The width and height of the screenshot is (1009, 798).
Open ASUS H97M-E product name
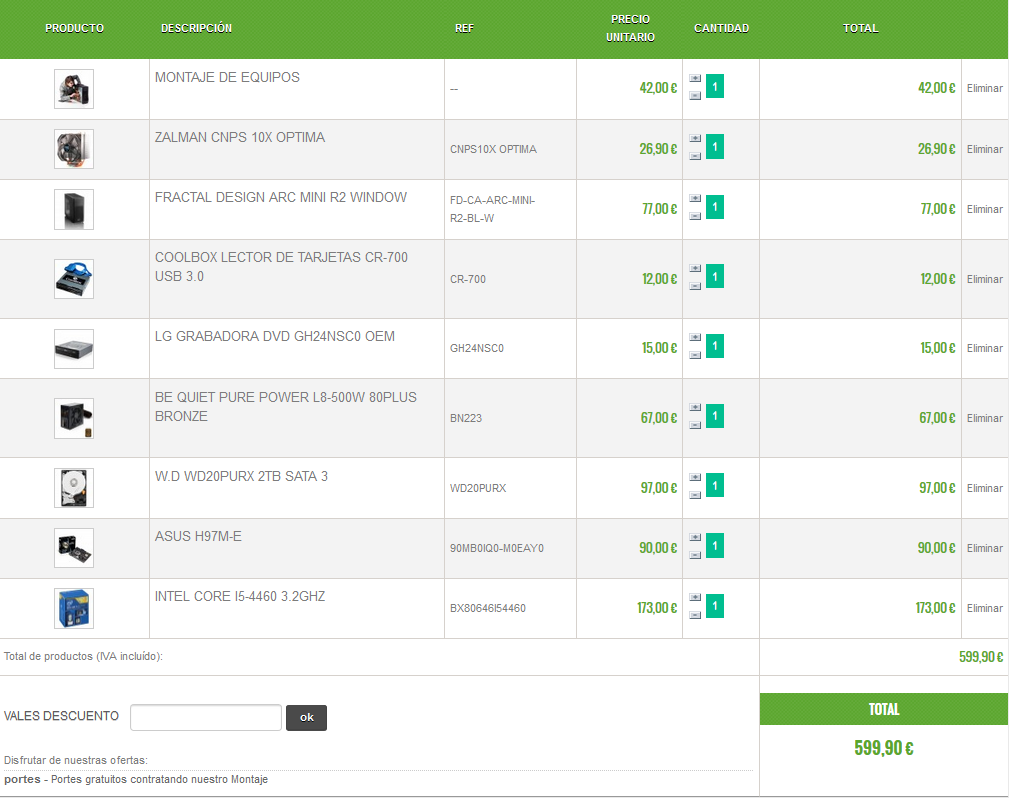click(x=198, y=536)
